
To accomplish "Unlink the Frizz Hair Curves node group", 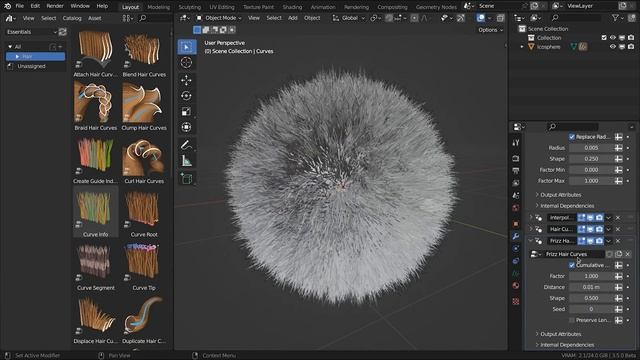I will (x=628, y=254).
